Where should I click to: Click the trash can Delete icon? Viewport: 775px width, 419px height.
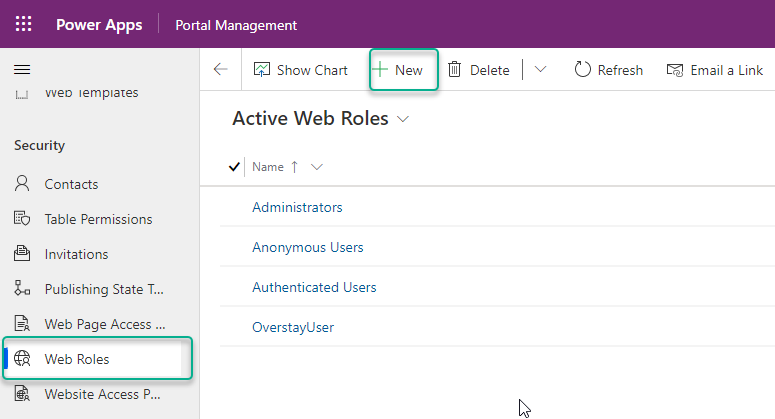pyautogui.click(x=454, y=70)
